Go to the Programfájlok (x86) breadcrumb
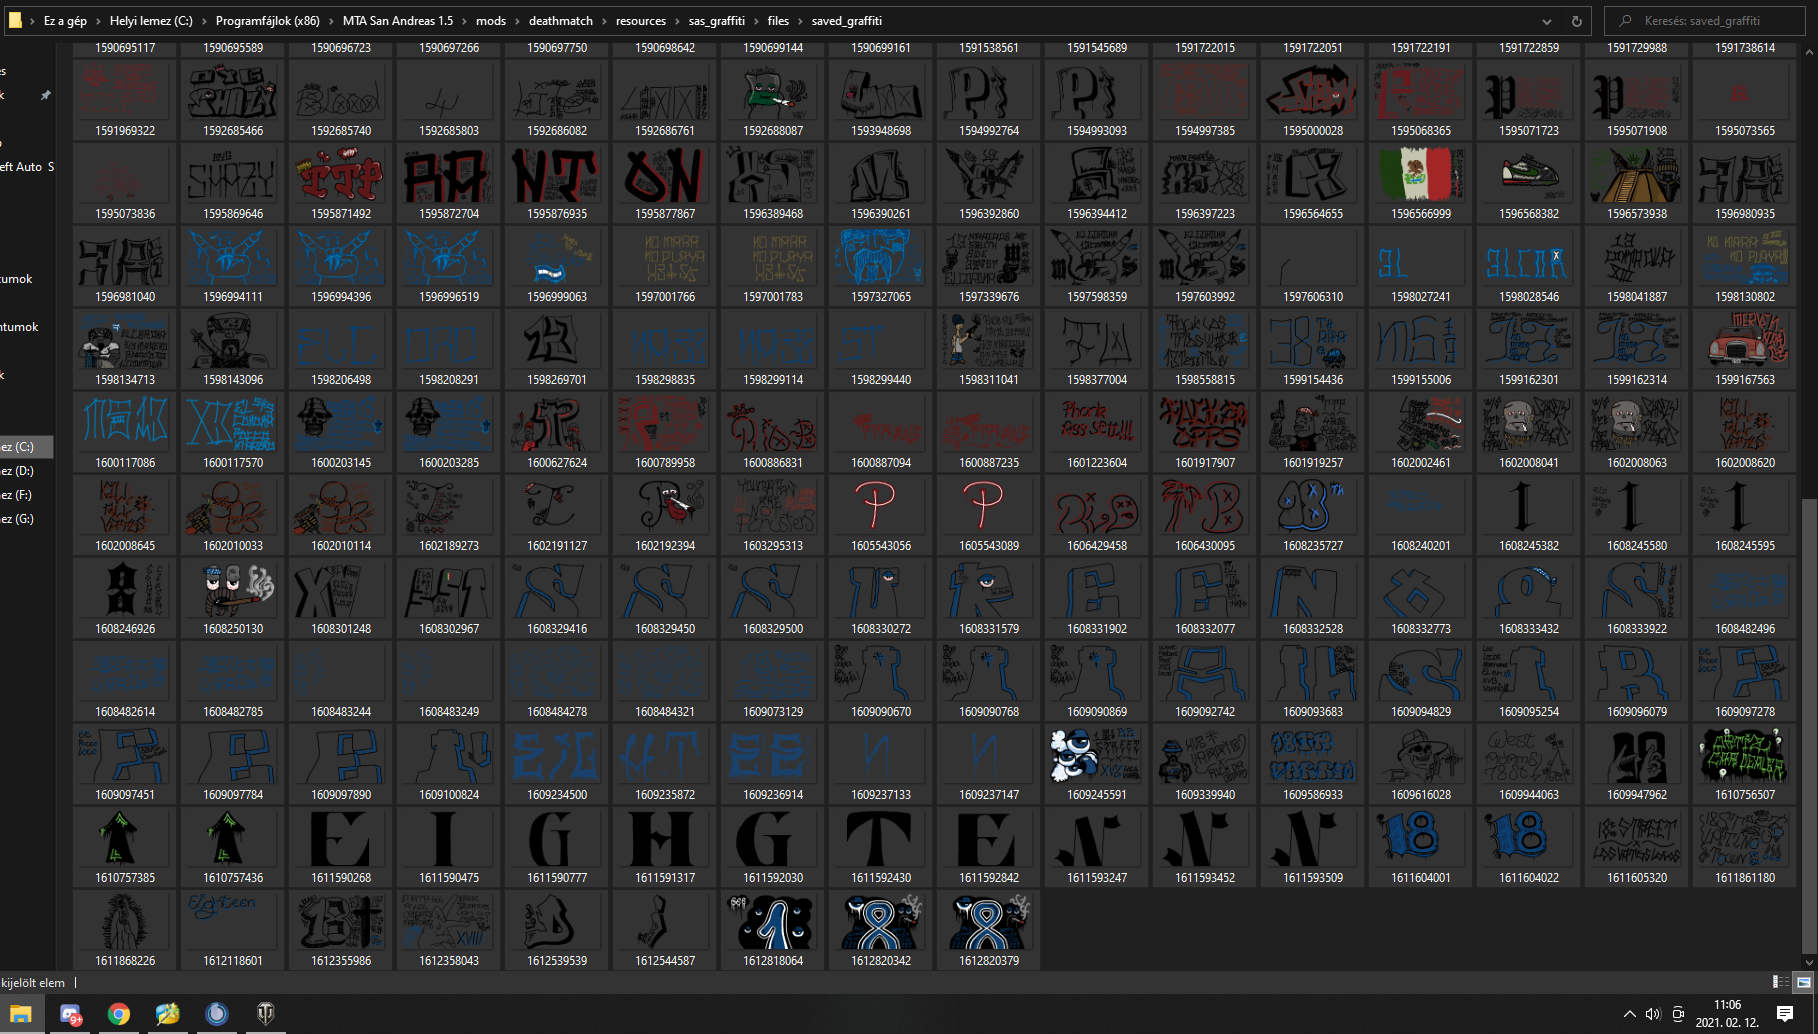Viewport: 1818px width, 1034px height. [x=268, y=21]
